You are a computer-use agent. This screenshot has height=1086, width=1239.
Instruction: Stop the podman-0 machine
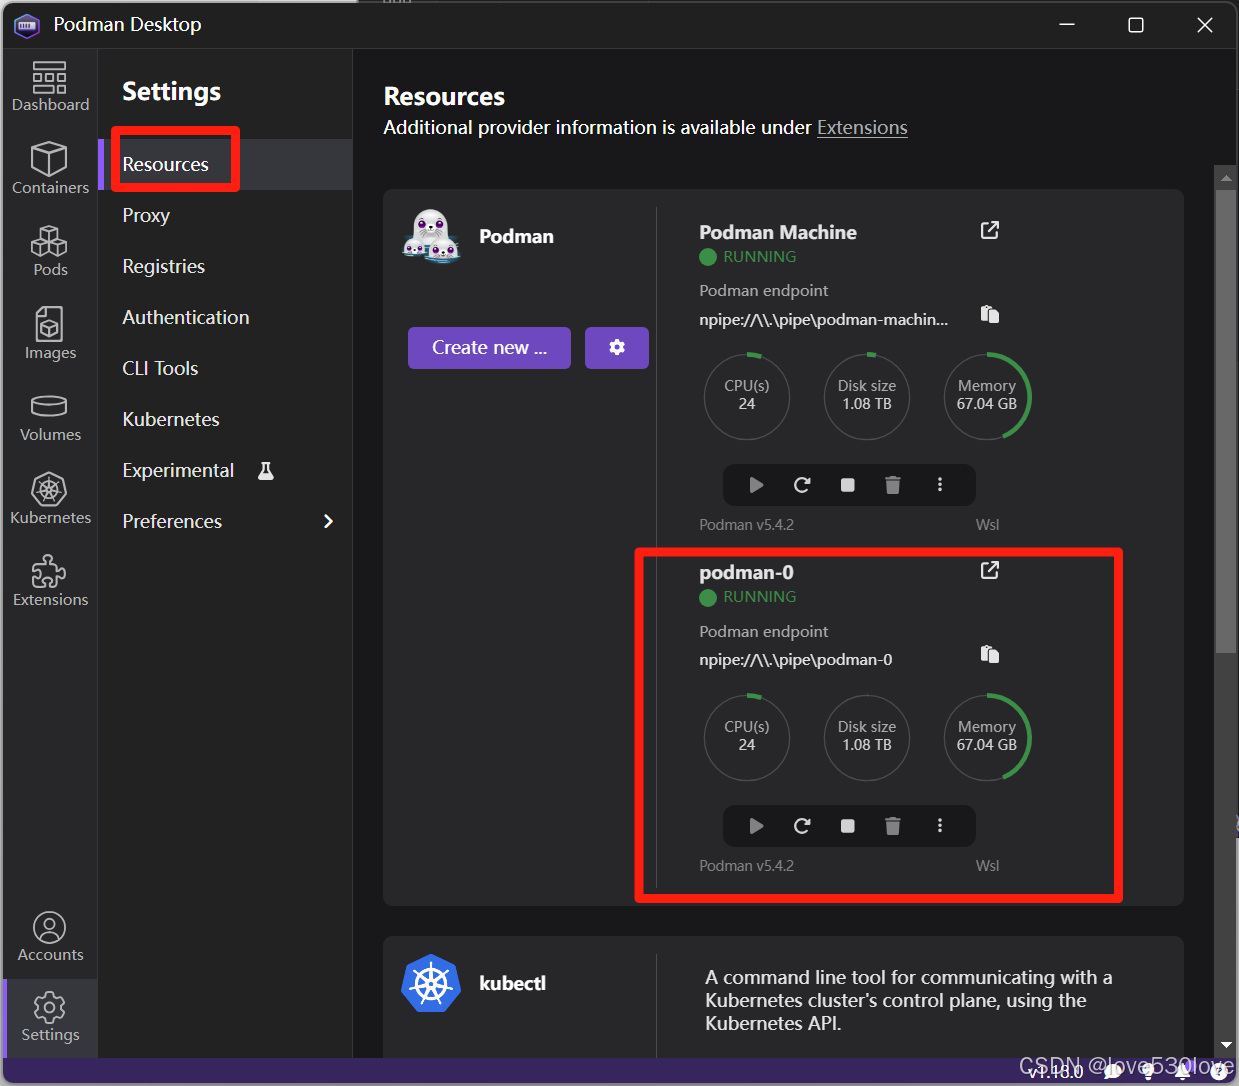tap(848, 826)
